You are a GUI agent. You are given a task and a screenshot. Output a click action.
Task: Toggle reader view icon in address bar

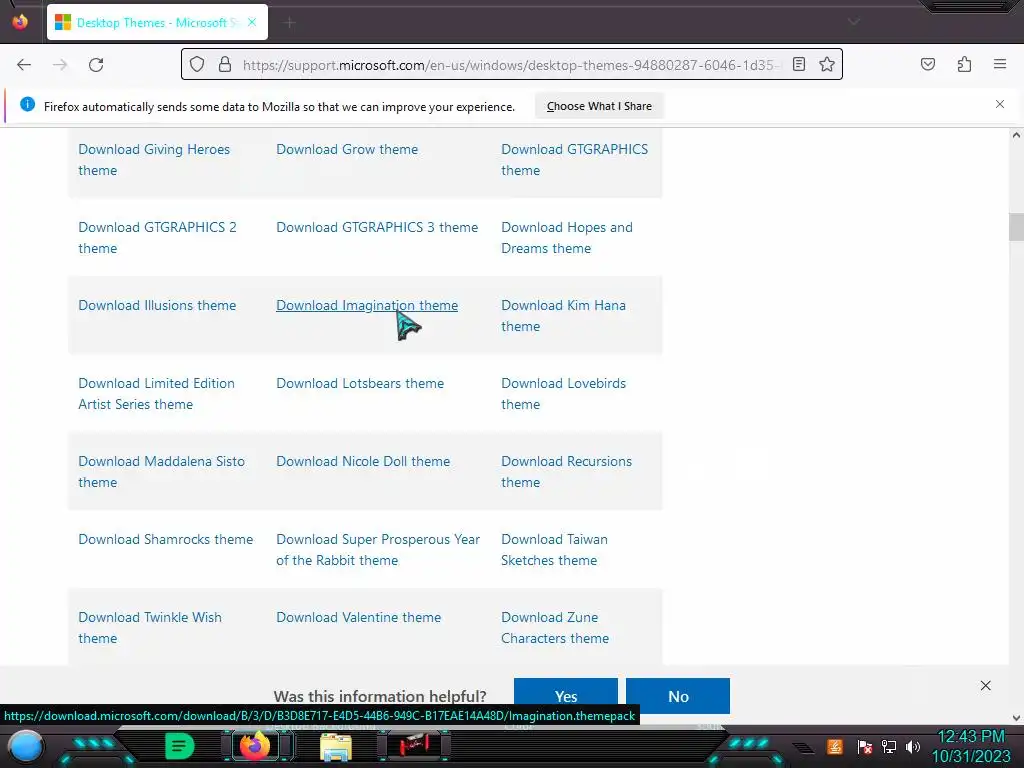click(799, 64)
